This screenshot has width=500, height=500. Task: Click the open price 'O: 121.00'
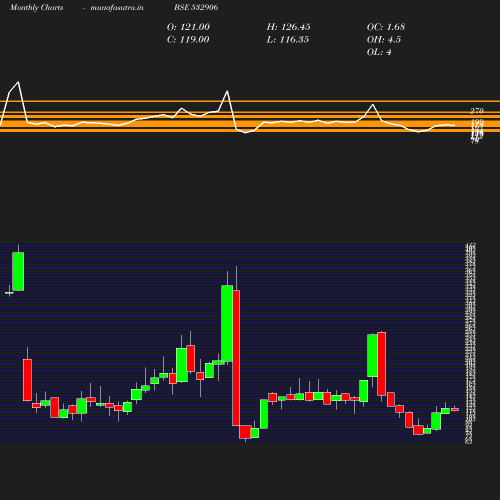(x=188, y=27)
